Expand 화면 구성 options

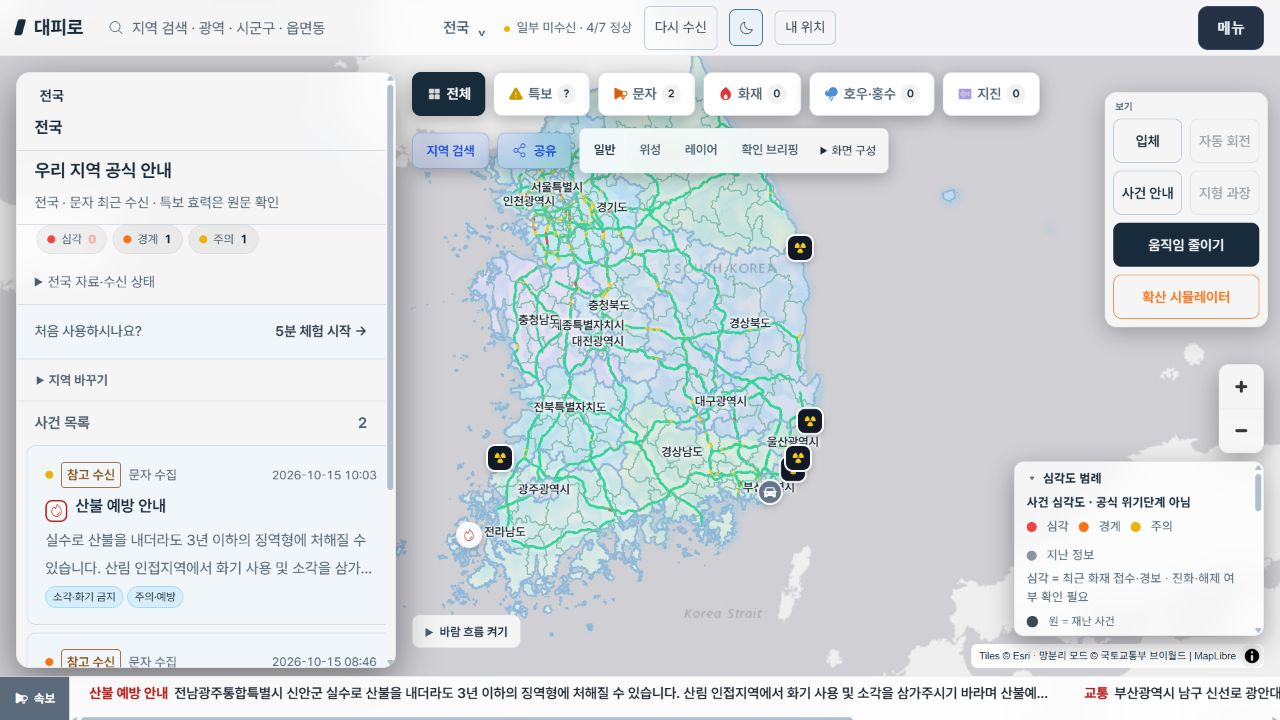tap(848, 150)
